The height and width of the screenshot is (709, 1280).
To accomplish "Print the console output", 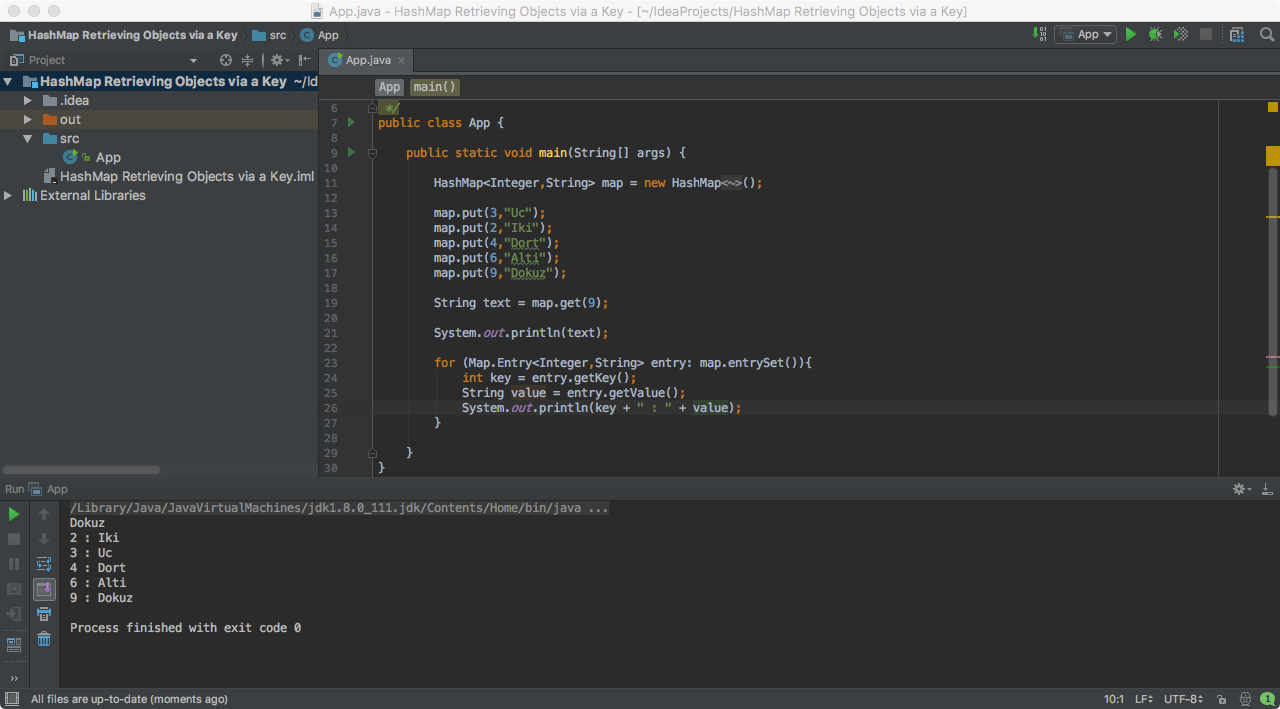I will pyautogui.click(x=43, y=614).
